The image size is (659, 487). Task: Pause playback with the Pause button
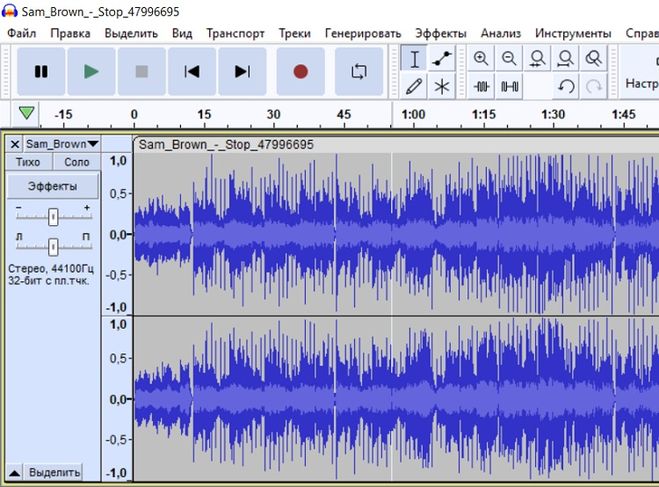(41, 71)
